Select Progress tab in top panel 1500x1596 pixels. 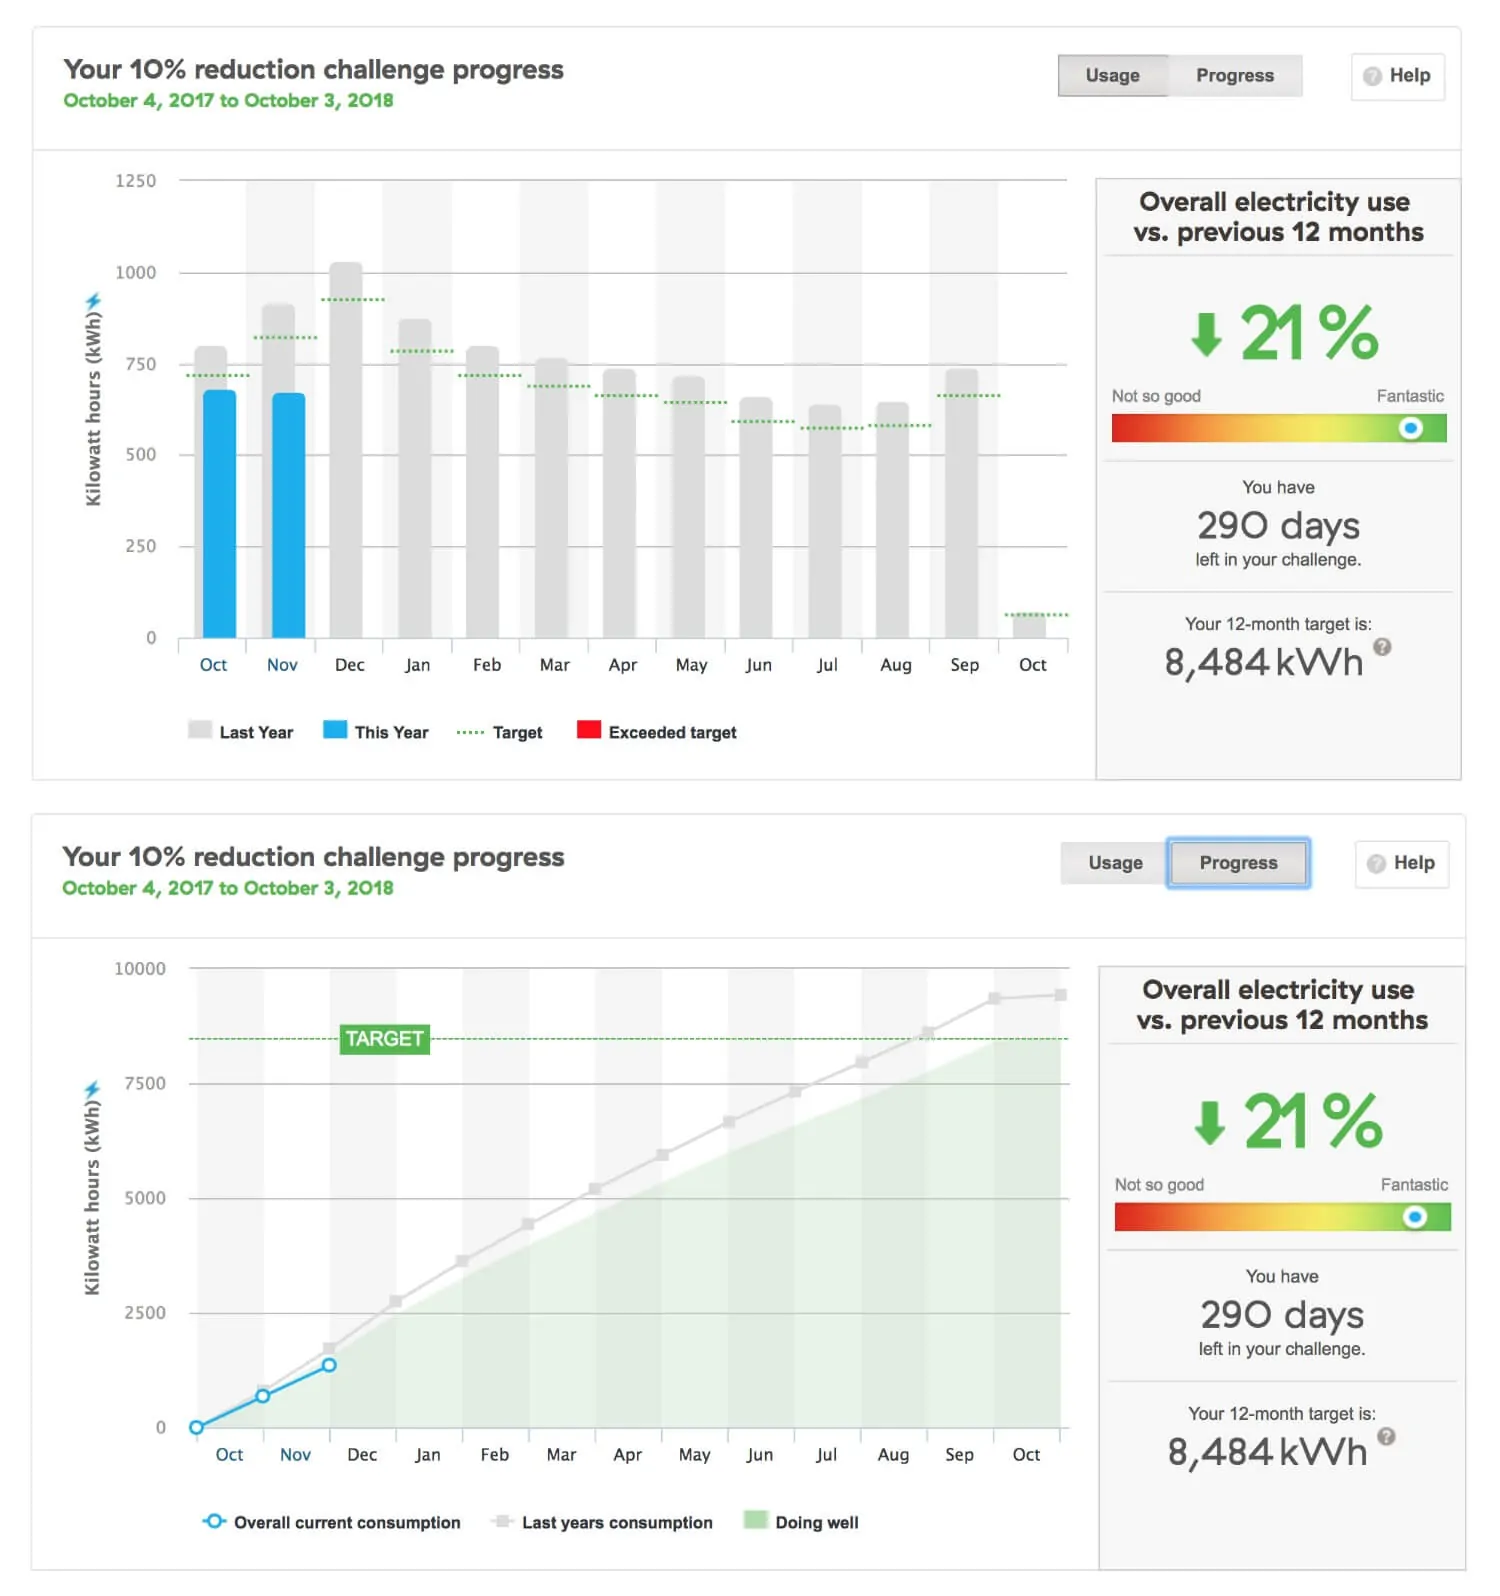pos(1235,76)
